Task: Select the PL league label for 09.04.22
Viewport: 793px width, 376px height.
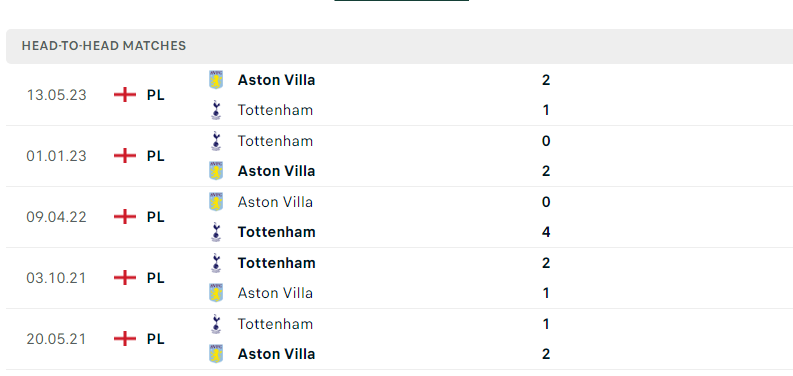Action: click(x=156, y=217)
